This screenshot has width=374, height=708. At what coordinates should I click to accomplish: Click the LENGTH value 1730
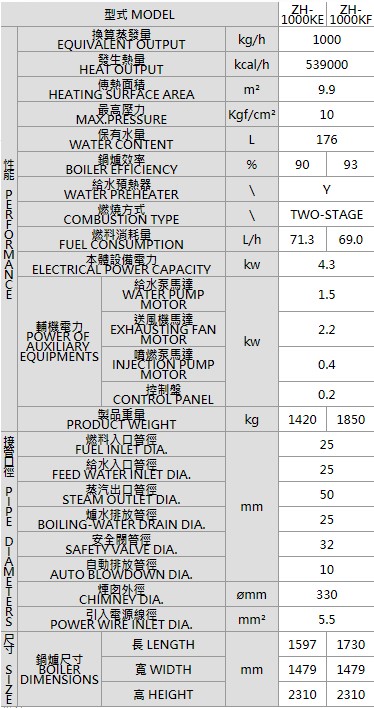click(351, 644)
